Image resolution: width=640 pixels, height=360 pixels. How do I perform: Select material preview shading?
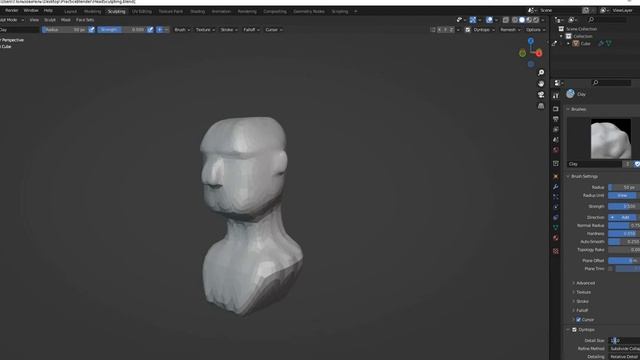tap(529, 20)
